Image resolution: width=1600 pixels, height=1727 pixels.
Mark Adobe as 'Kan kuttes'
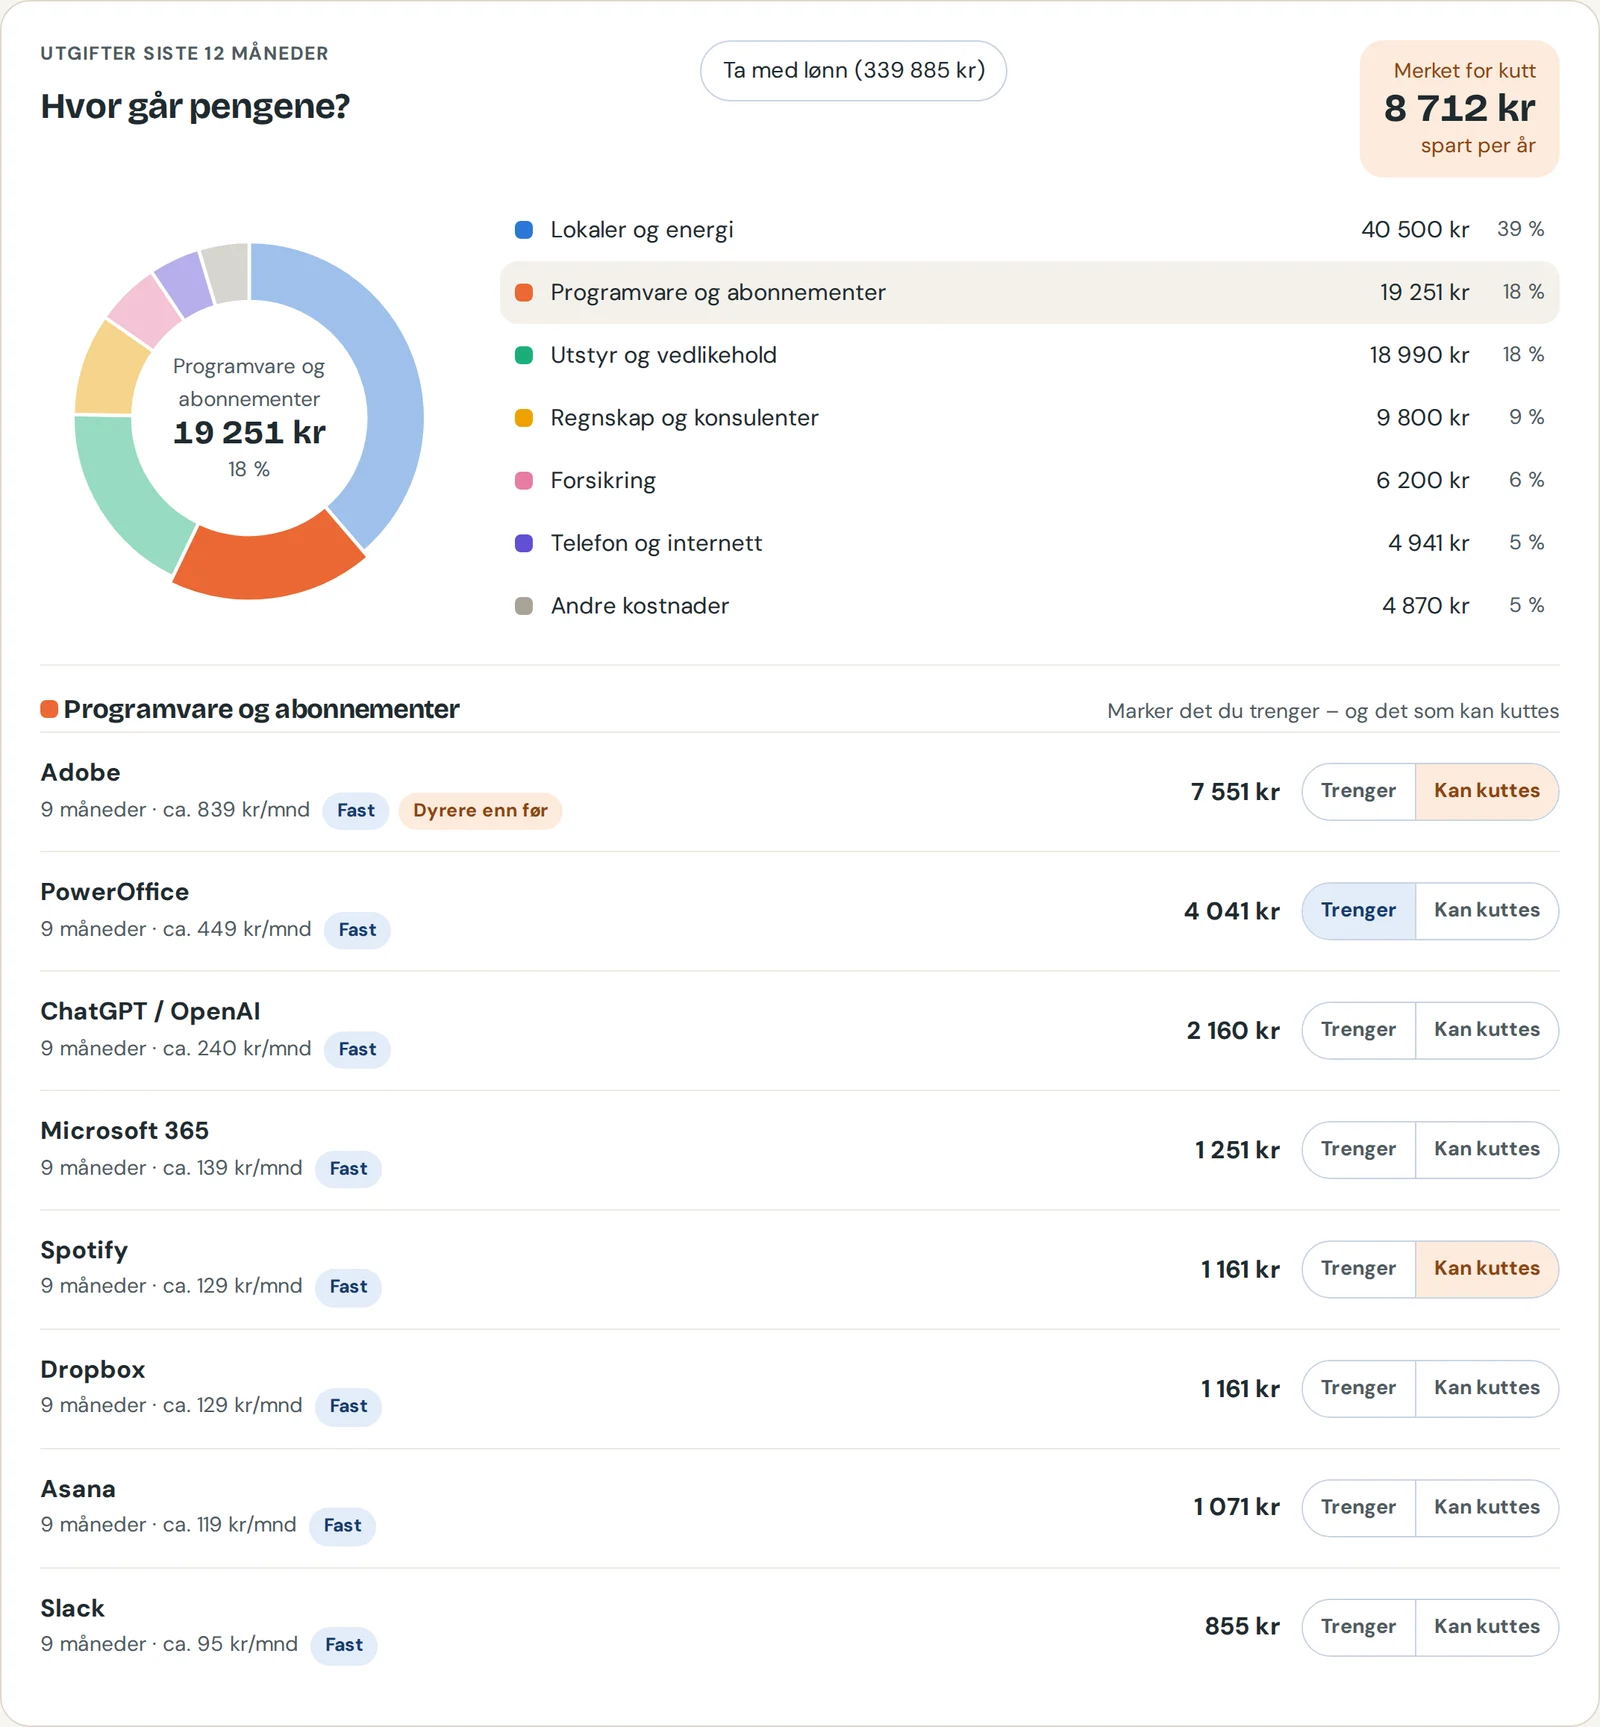(1486, 791)
